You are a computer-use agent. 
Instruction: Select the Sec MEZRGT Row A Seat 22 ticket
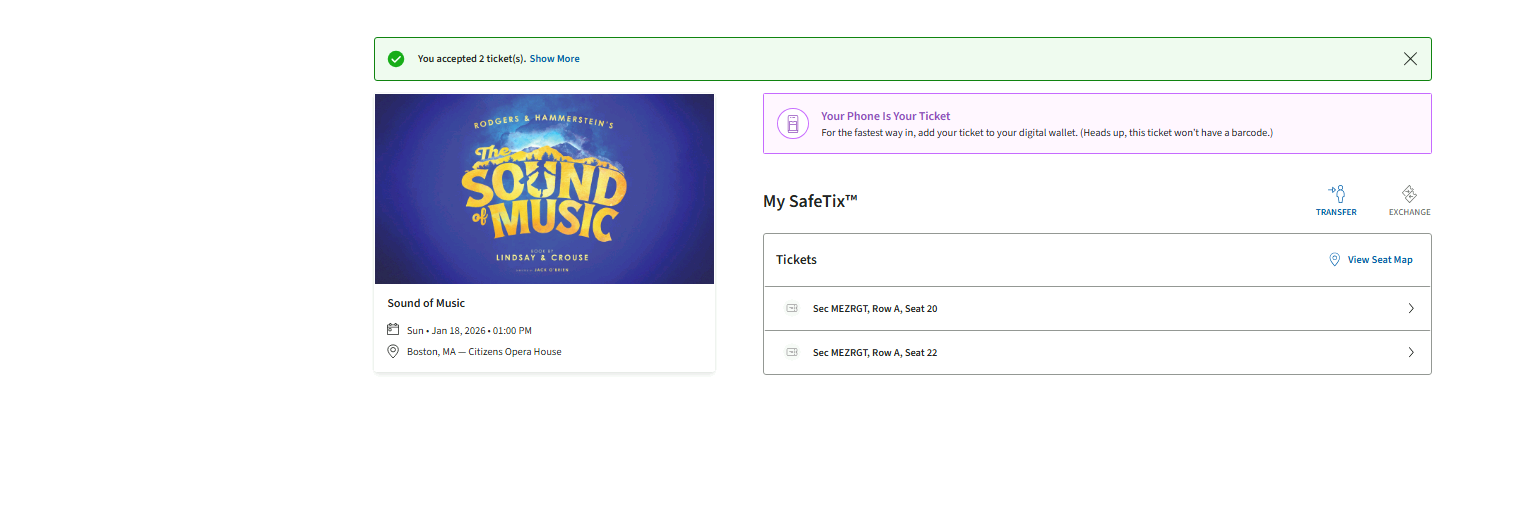(x=875, y=353)
